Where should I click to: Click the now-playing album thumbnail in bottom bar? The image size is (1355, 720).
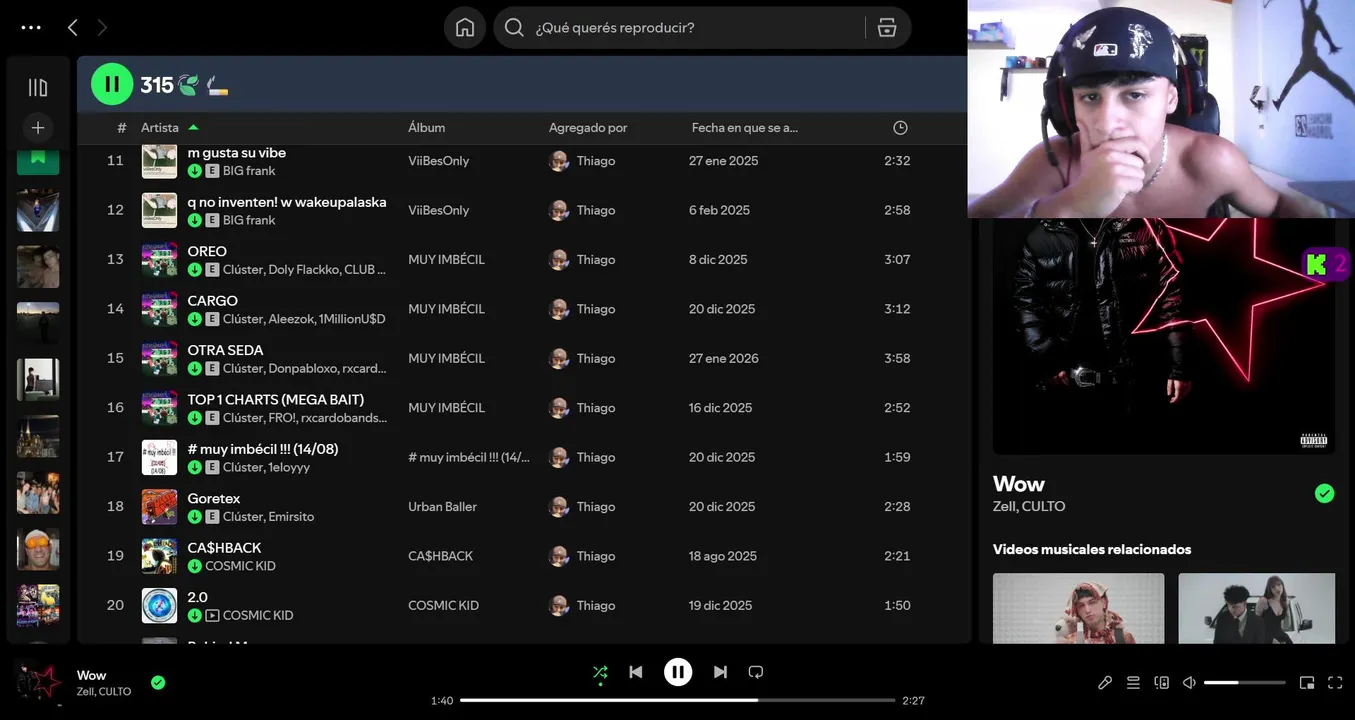coord(38,683)
